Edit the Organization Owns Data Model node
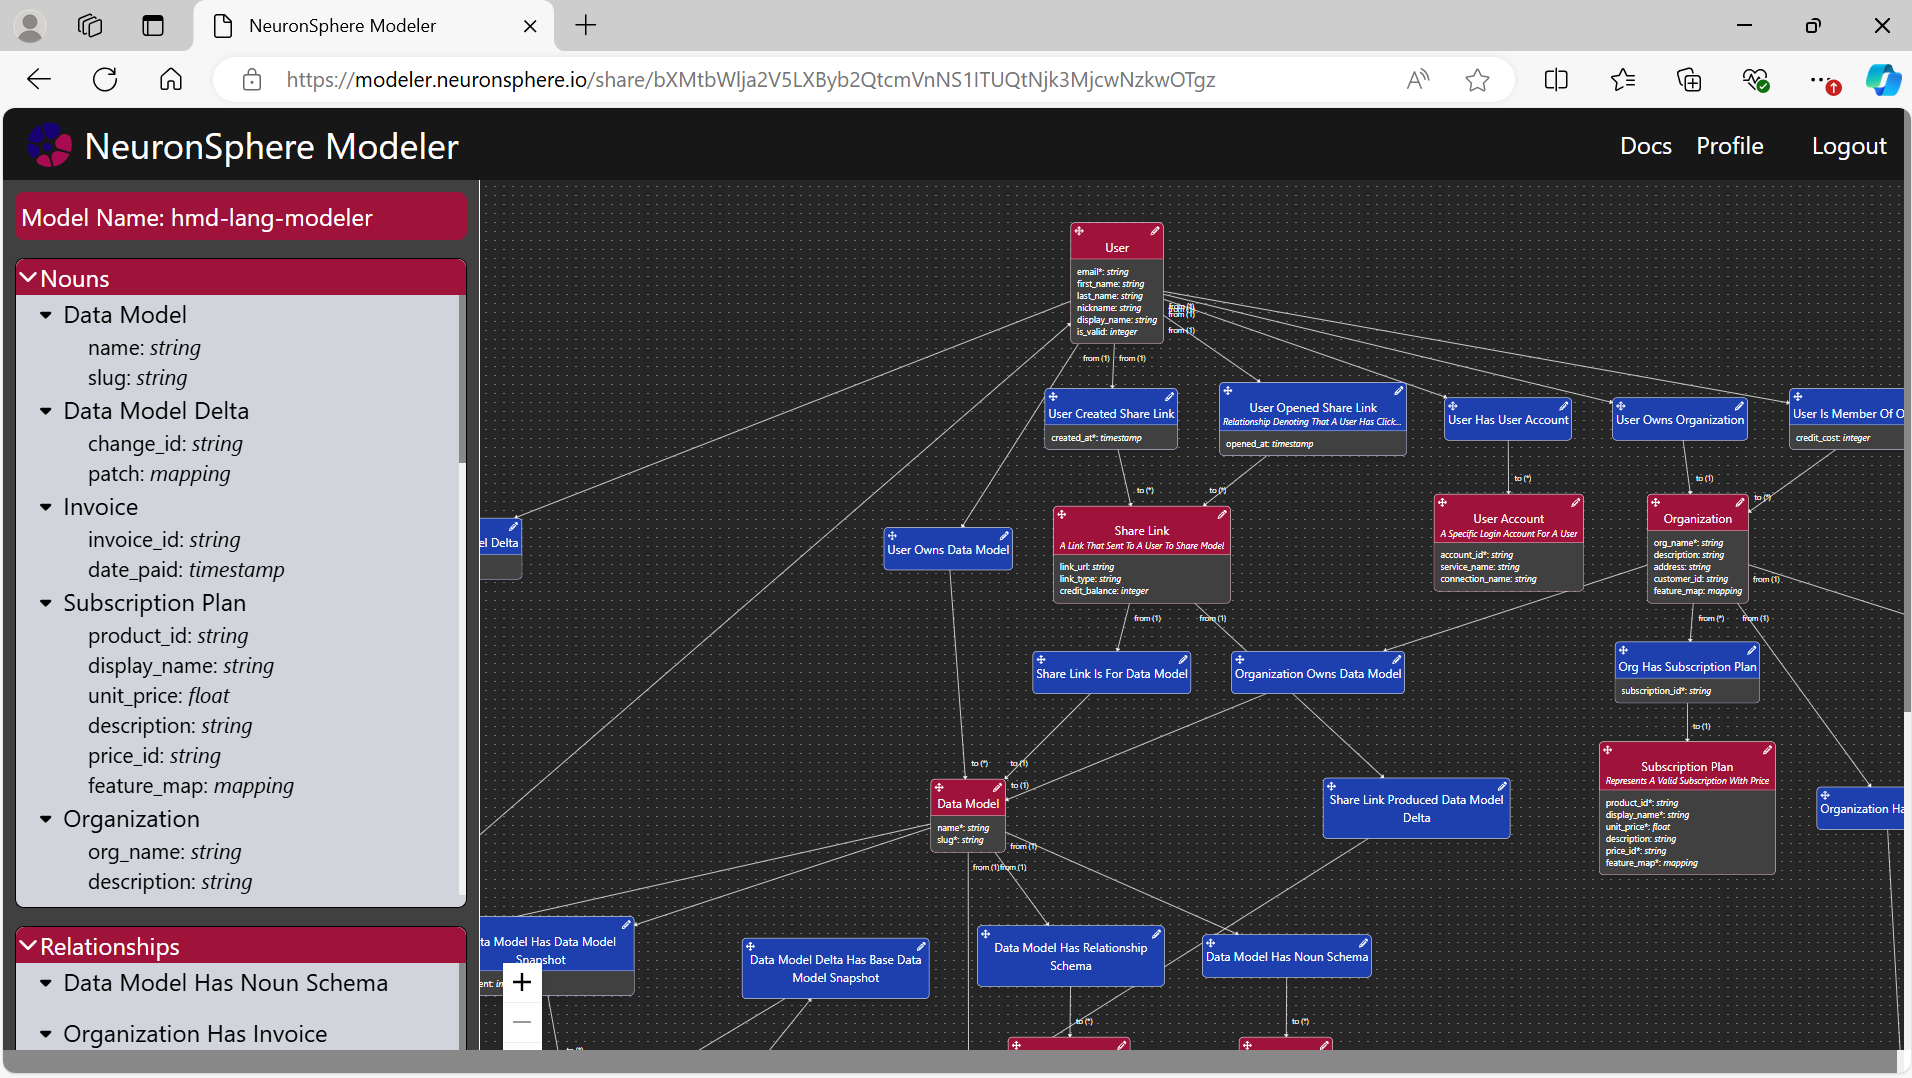 (x=1396, y=660)
